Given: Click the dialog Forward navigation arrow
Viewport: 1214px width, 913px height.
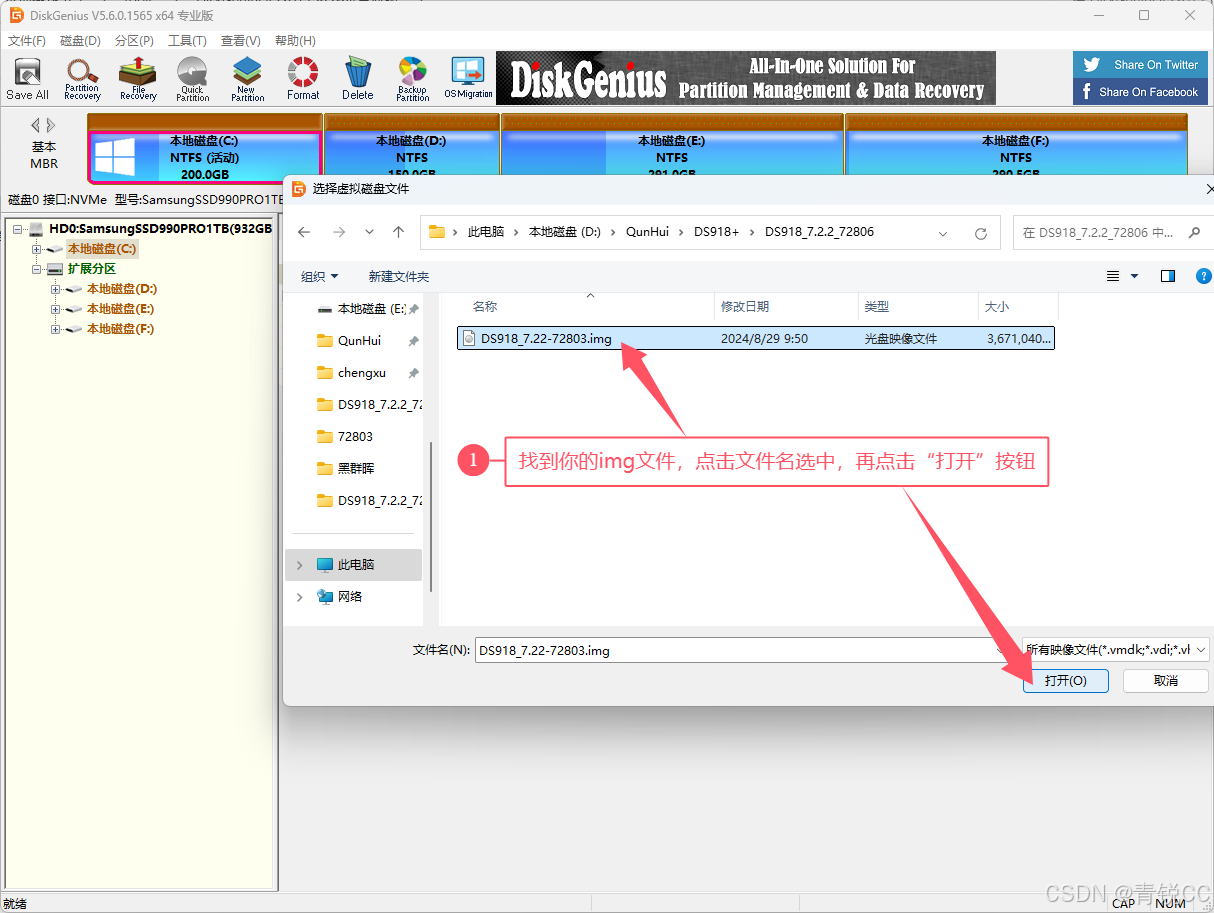Looking at the screenshot, I should coord(338,232).
